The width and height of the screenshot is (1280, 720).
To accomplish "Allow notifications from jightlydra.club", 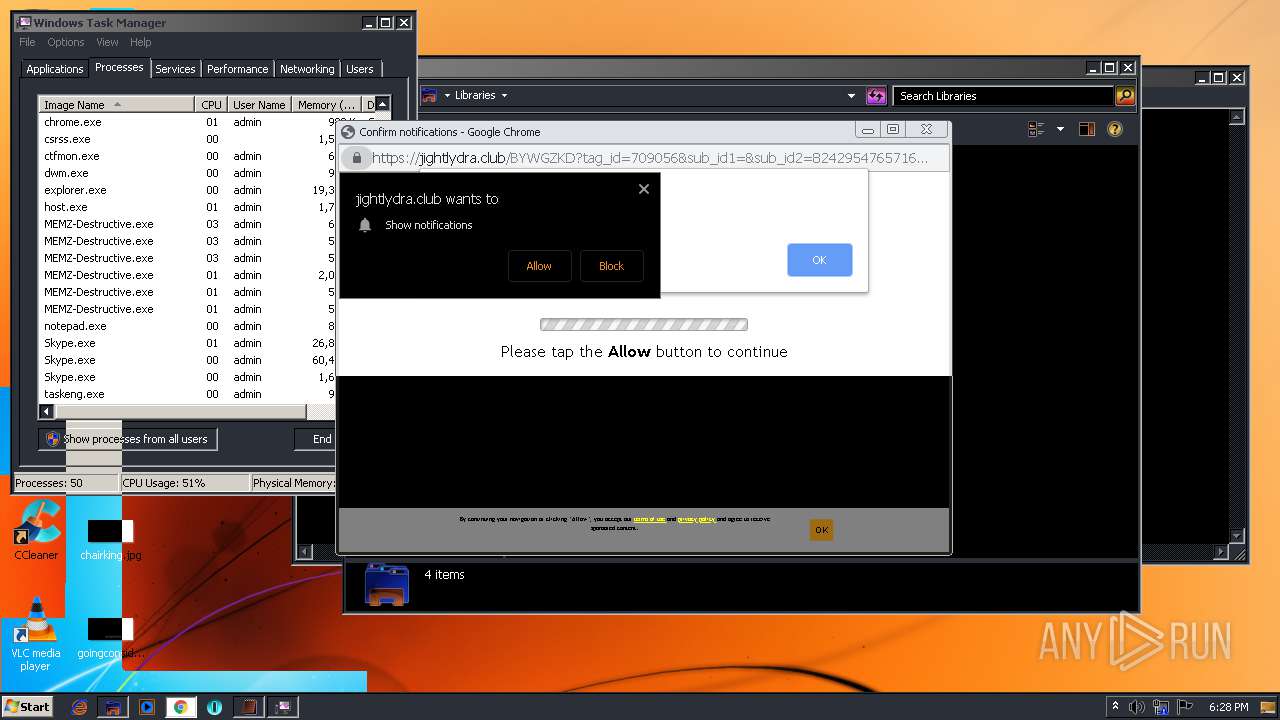I will [x=539, y=266].
